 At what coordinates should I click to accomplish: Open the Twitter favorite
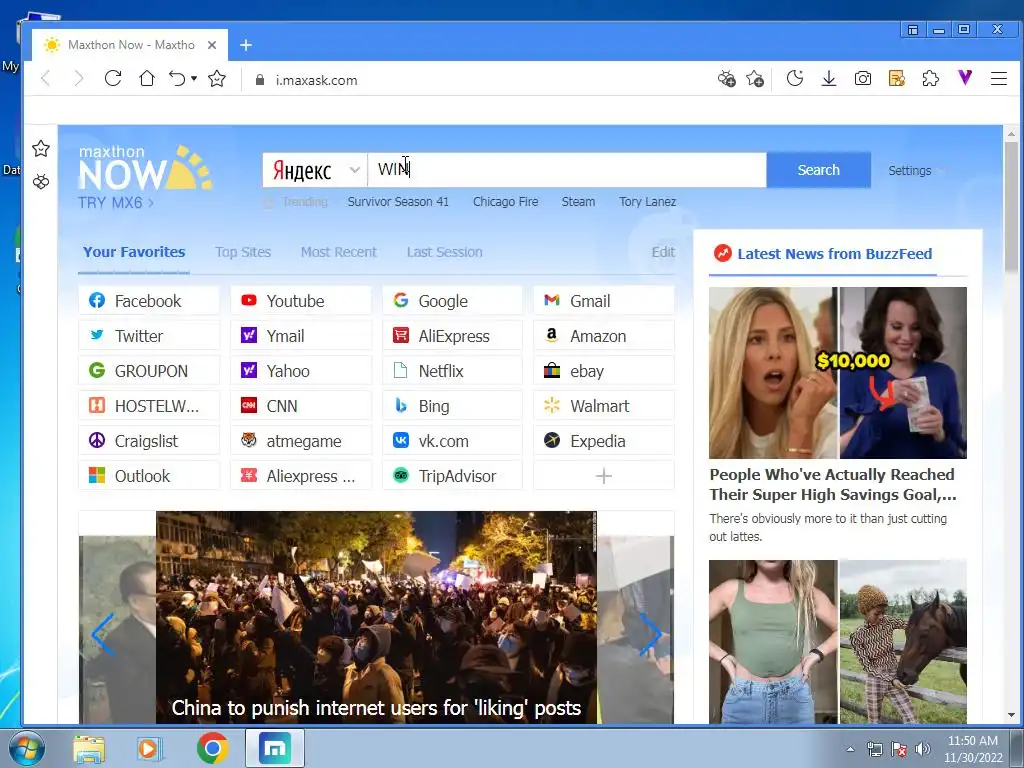(x=149, y=336)
